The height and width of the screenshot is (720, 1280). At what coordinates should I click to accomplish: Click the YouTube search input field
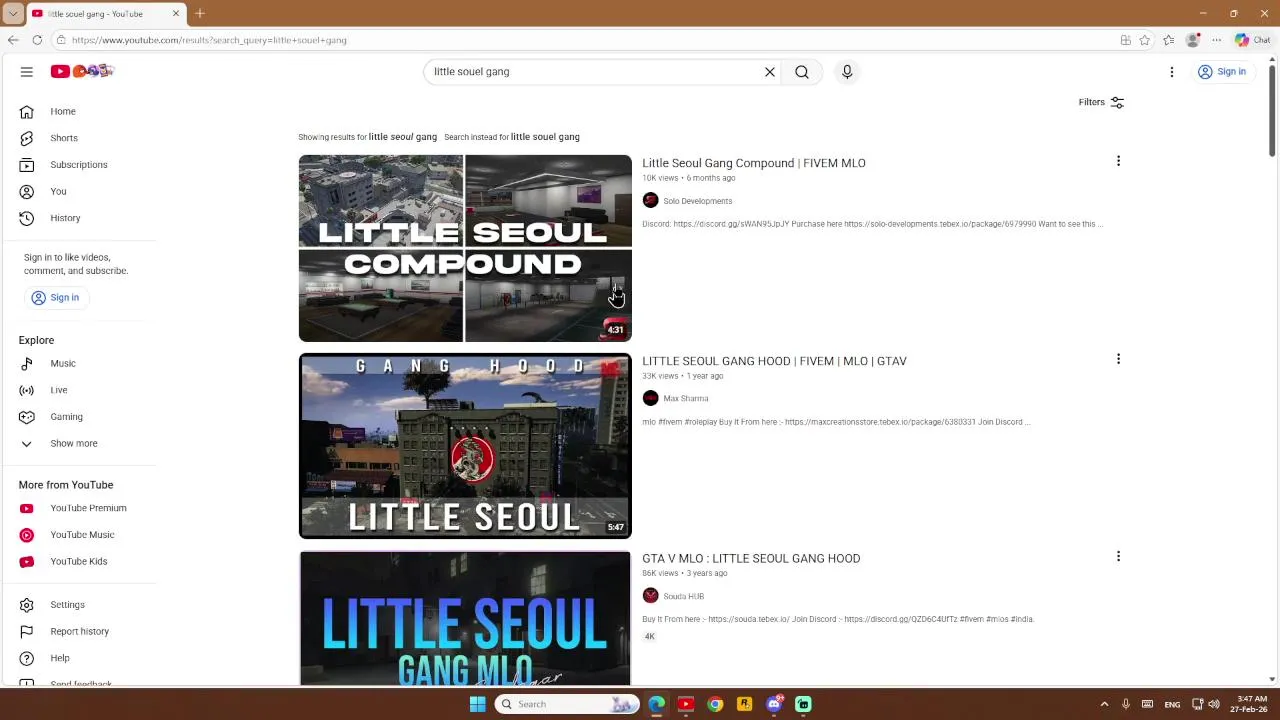tap(592, 72)
